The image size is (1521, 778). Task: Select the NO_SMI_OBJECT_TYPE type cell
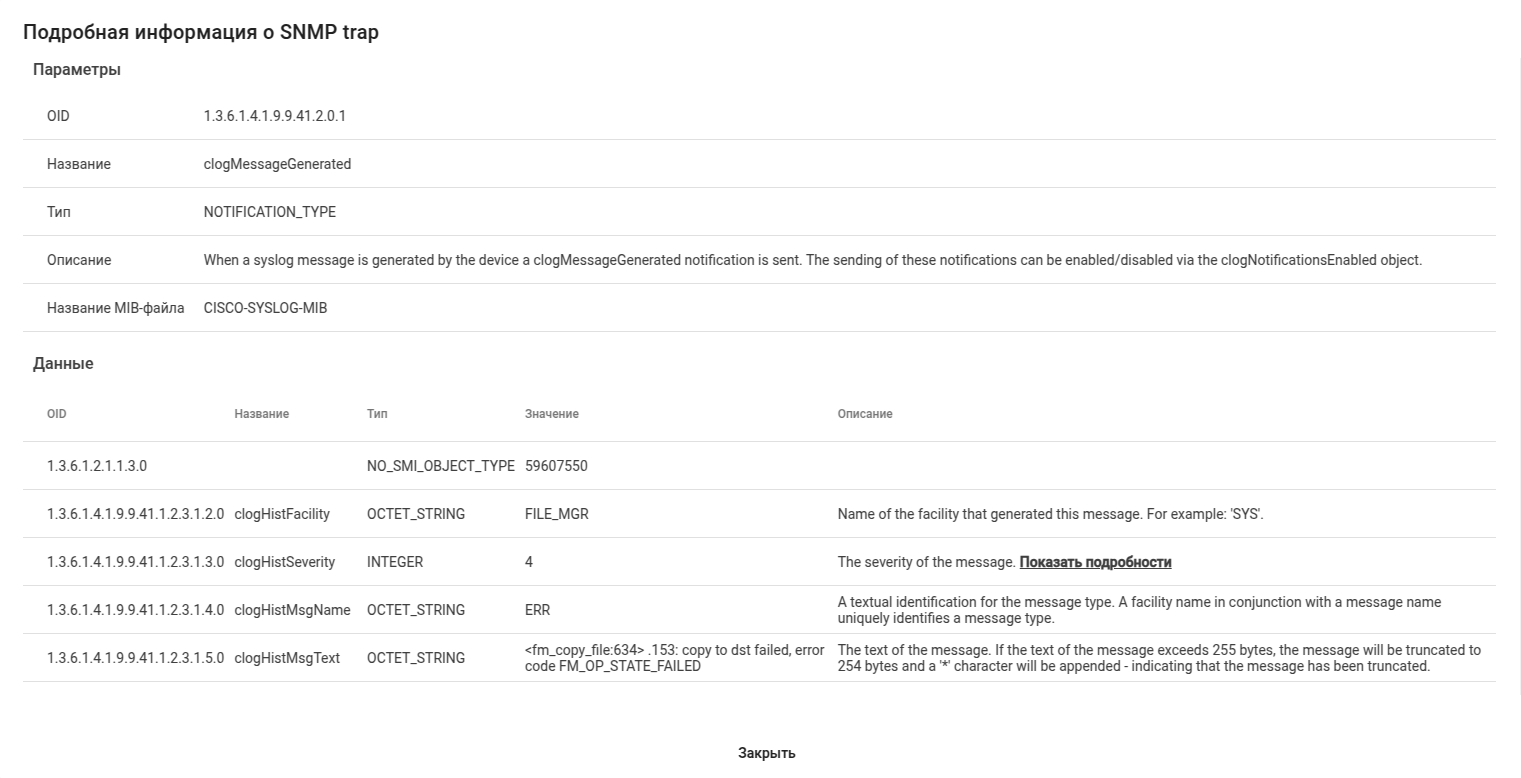click(440, 466)
